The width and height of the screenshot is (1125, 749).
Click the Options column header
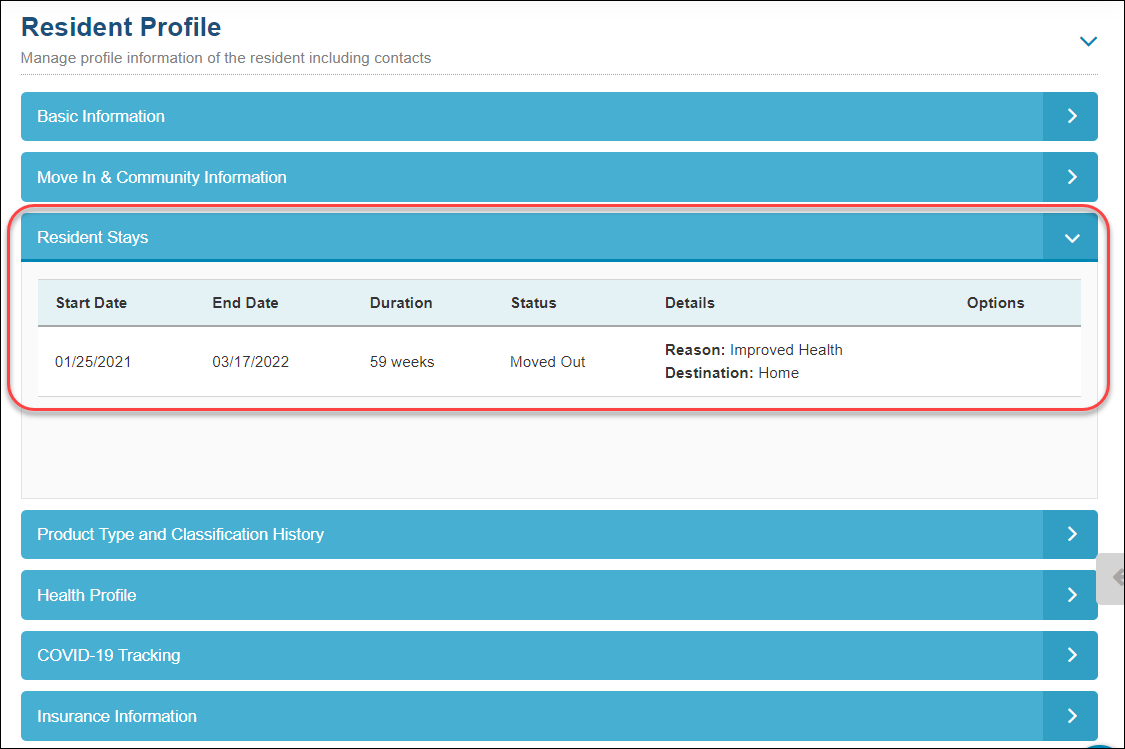[x=995, y=303]
